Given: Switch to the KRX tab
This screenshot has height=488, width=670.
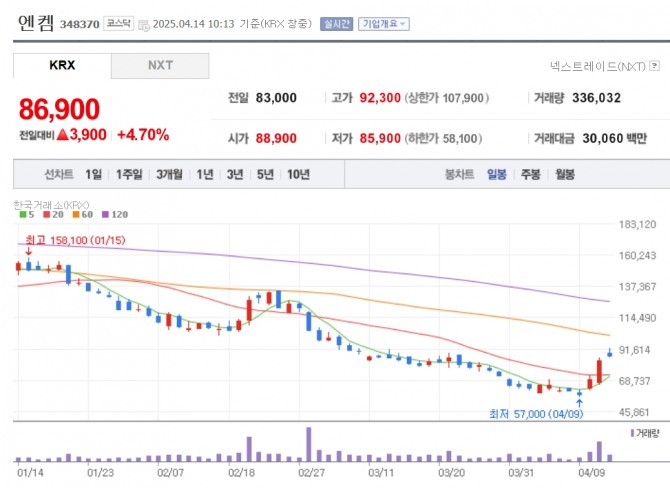Looking at the screenshot, I should point(62,65).
